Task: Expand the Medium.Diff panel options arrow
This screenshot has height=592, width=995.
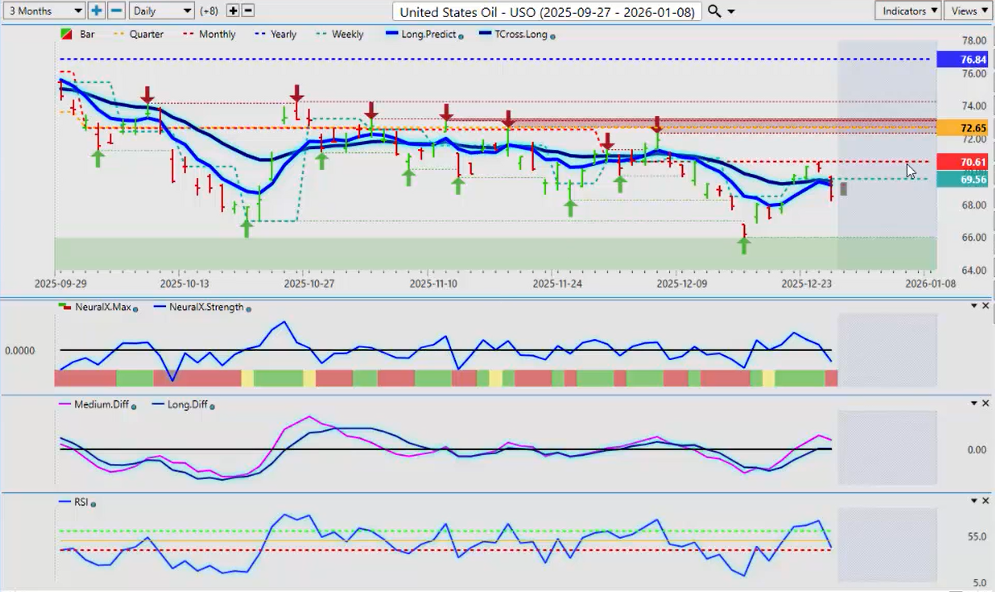Action: pos(973,403)
